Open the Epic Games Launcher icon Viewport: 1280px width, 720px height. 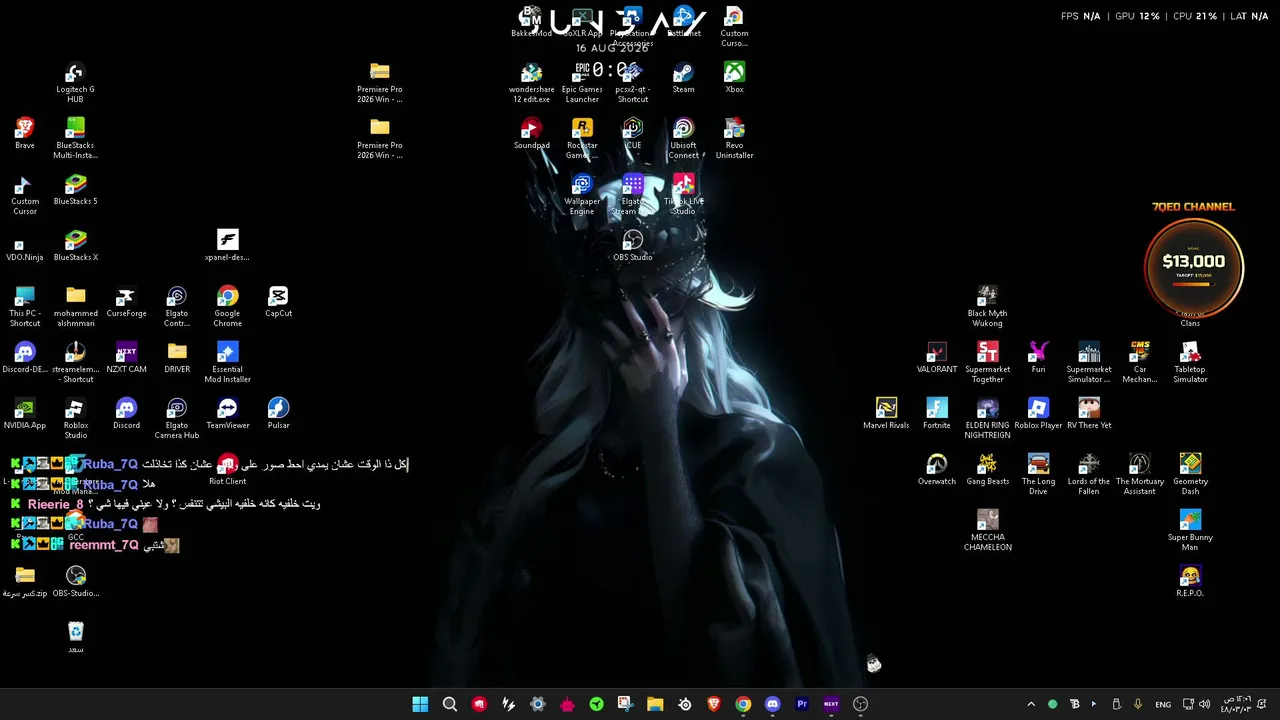pyautogui.click(x=582, y=83)
